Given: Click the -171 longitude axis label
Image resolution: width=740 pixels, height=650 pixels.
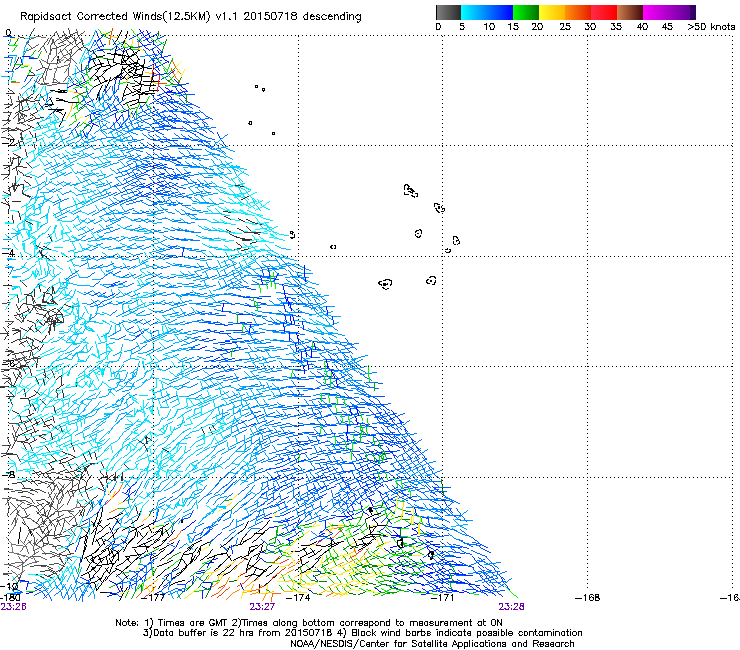Looking at the screenshot, I should 443,598.
